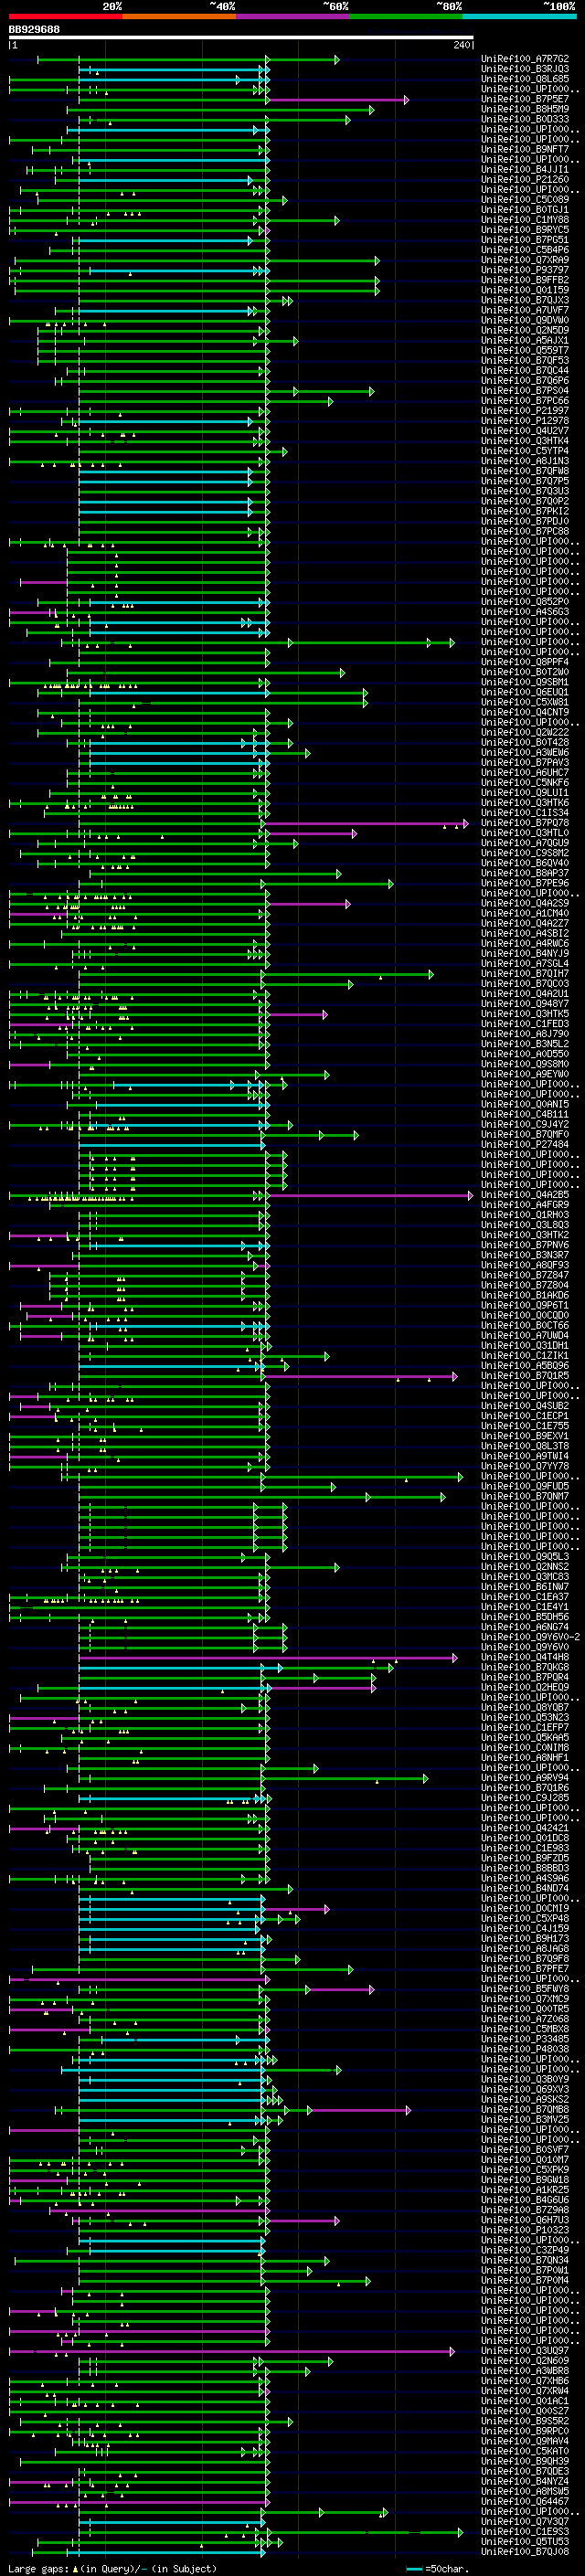Select the UniRef100_Q7XRA9 label
The image size is (585, 2576).
click(525, 260)
